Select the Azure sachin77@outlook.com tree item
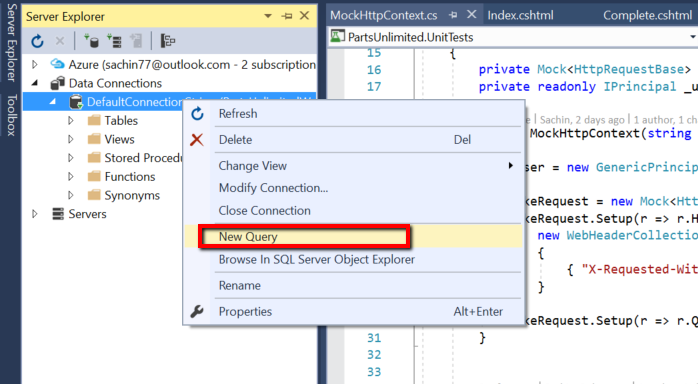698x384 pixels. click(x=192, y=65)
